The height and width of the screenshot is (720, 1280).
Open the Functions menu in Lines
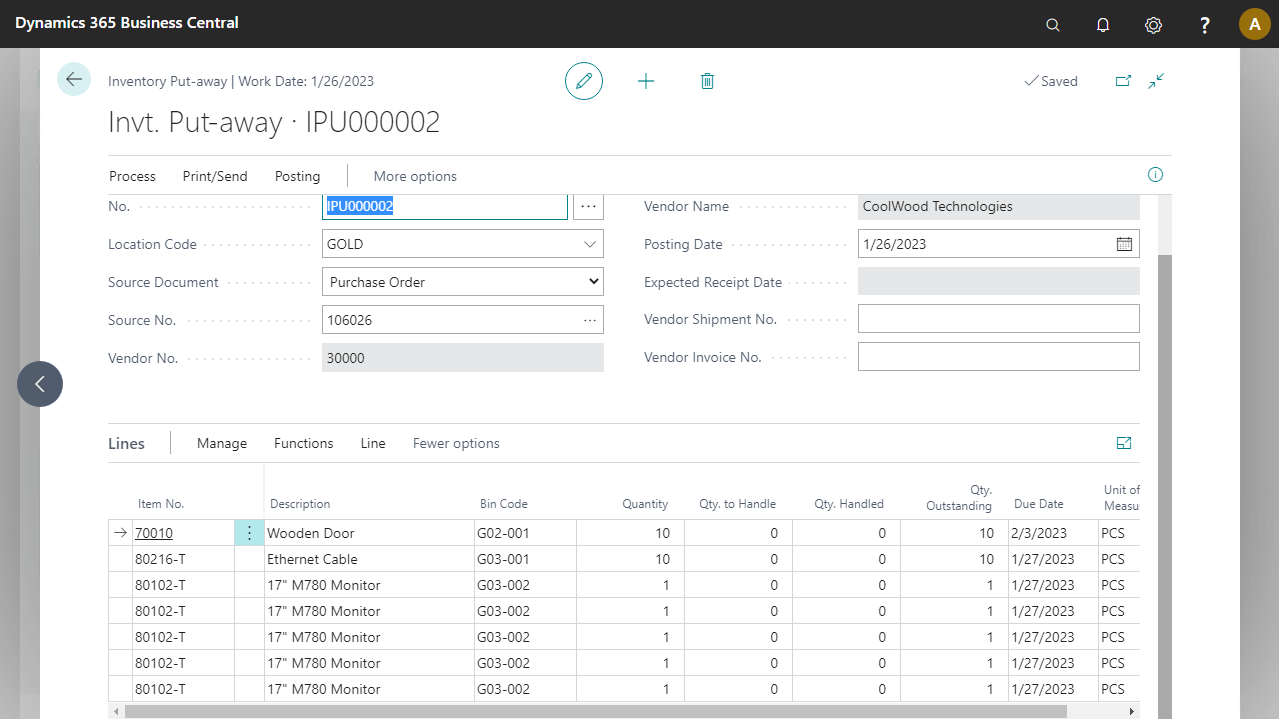click(x=304, y=443)
